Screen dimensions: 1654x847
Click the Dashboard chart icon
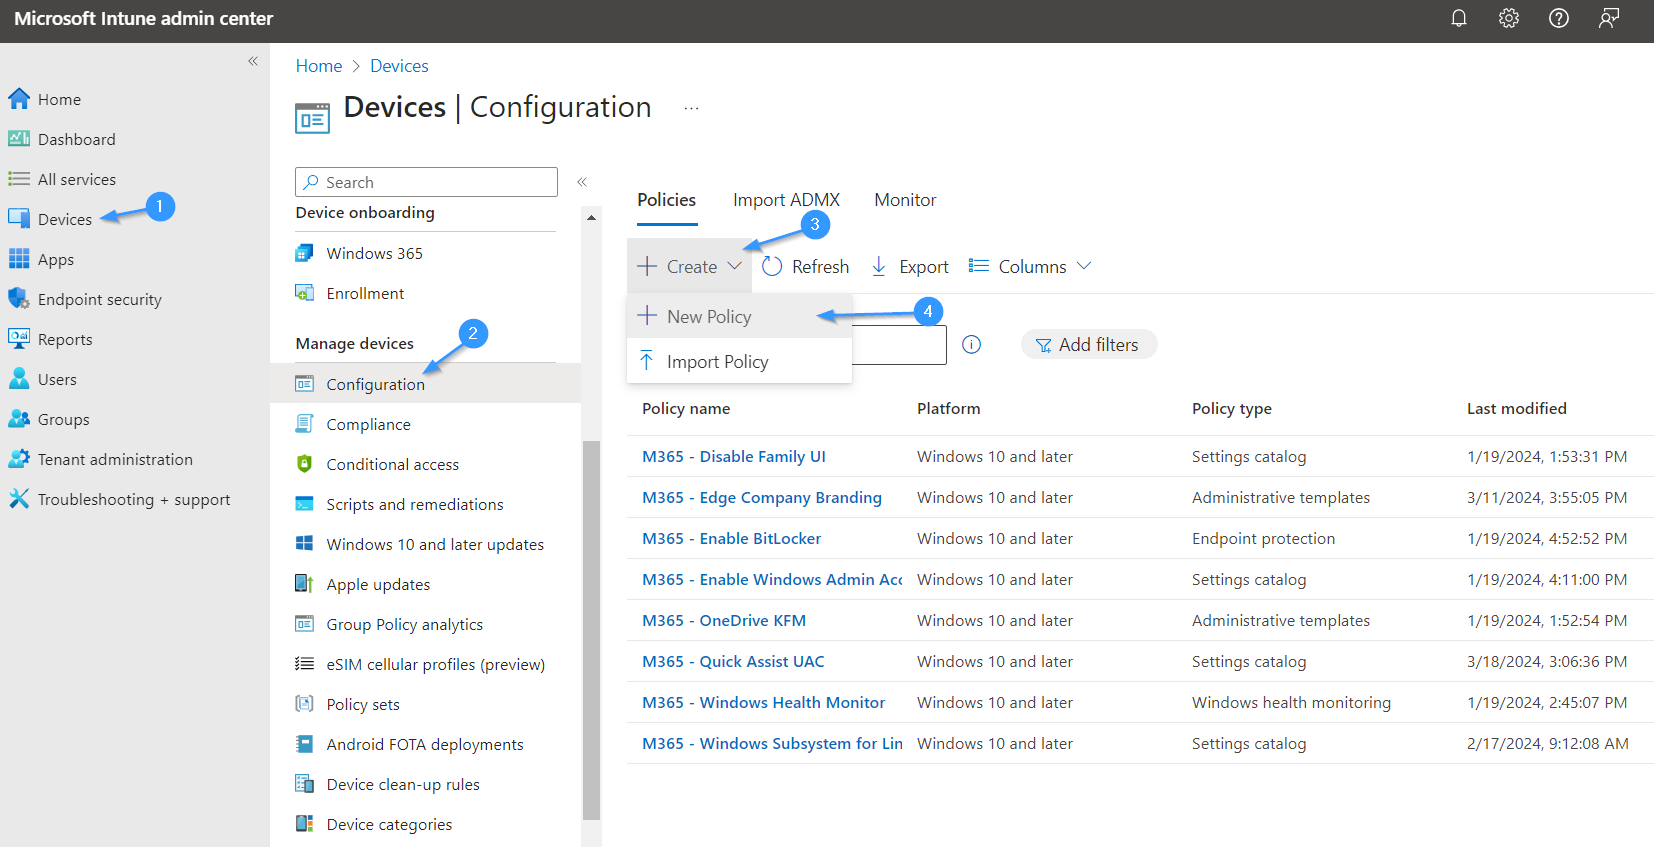19,139
